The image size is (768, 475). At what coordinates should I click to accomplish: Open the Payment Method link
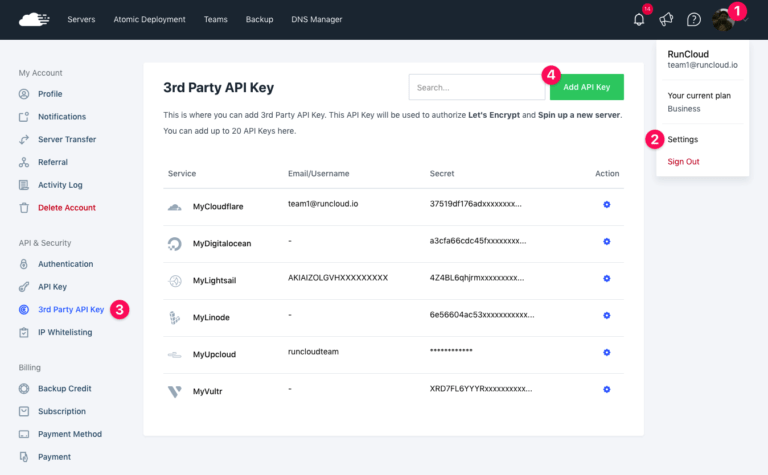pyautogui.click(x=70, y=434)
